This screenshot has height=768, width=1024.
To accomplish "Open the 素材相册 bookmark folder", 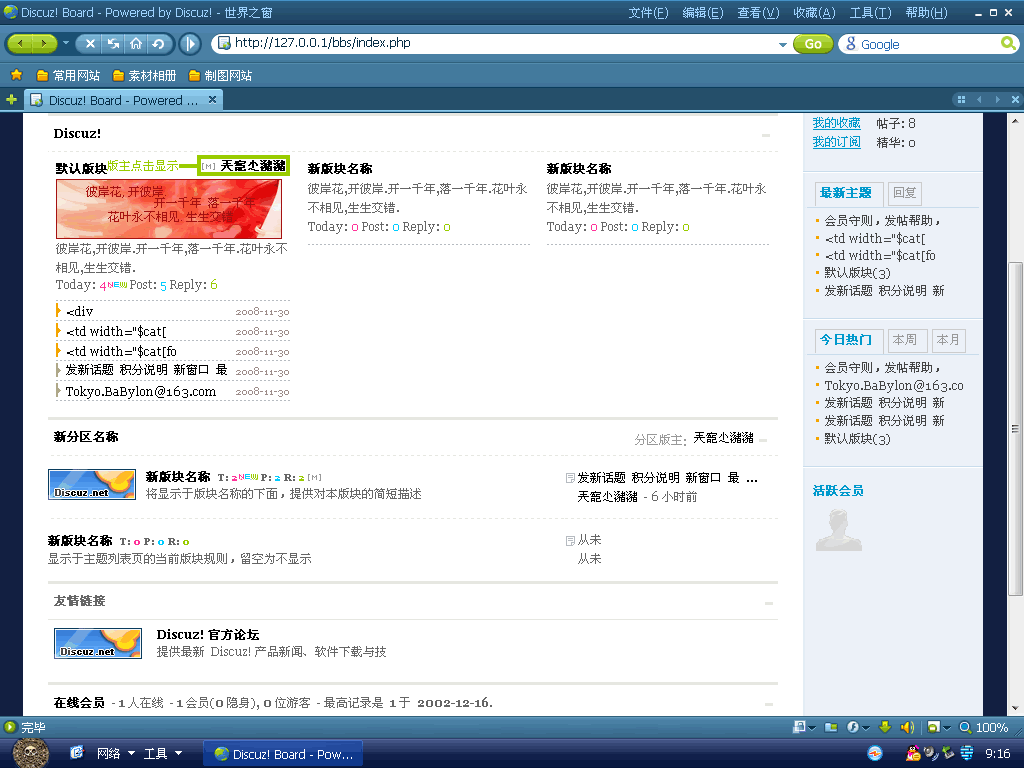I will 144,76.
